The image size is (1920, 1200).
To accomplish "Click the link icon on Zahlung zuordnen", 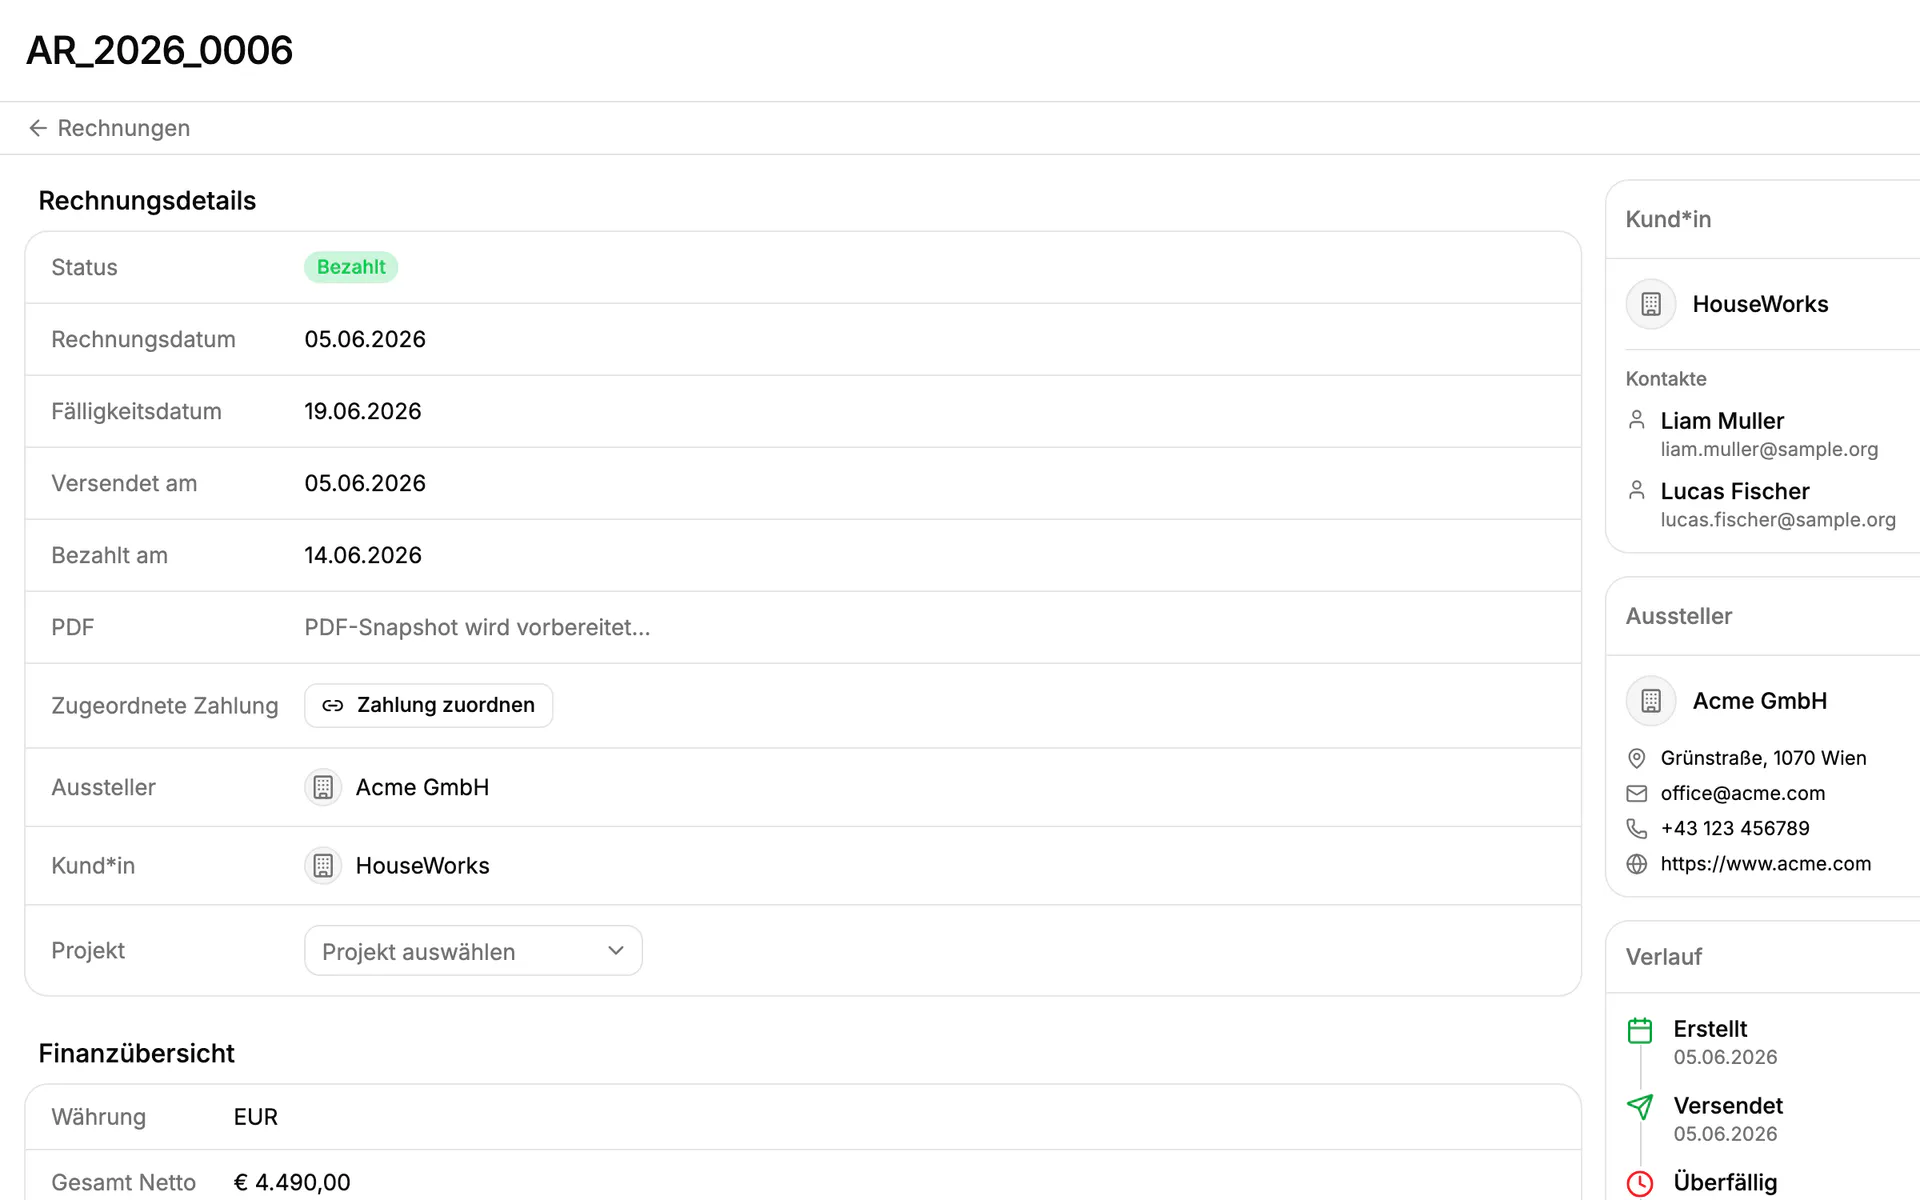I will (x=333, y=705).
